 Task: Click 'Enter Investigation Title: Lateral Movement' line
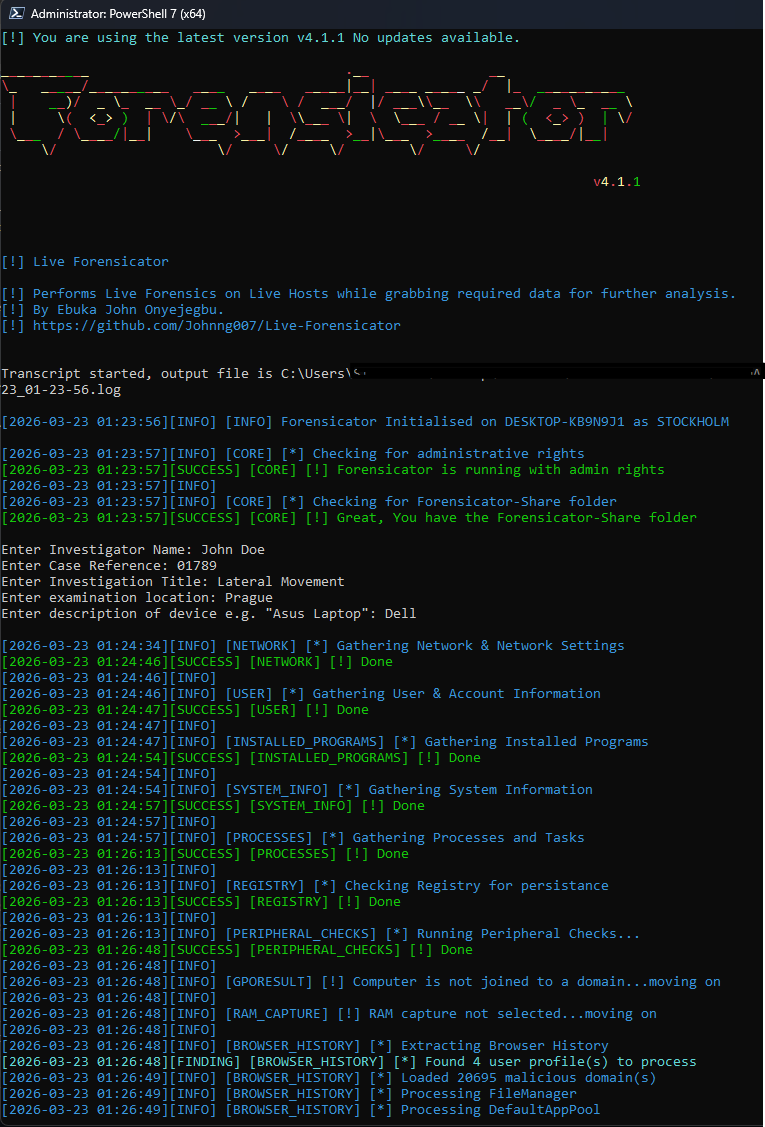click(x=173, y=581)
